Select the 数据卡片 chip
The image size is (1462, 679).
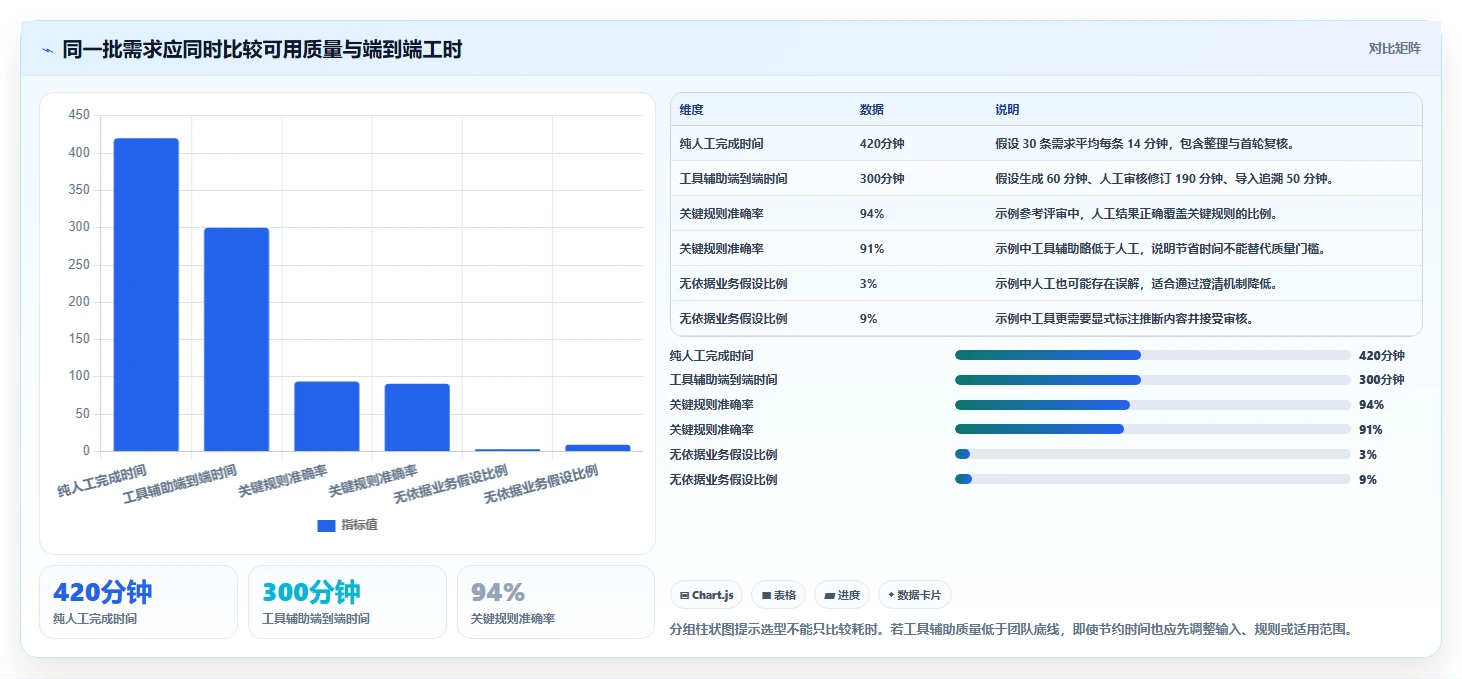coord(914,595)
